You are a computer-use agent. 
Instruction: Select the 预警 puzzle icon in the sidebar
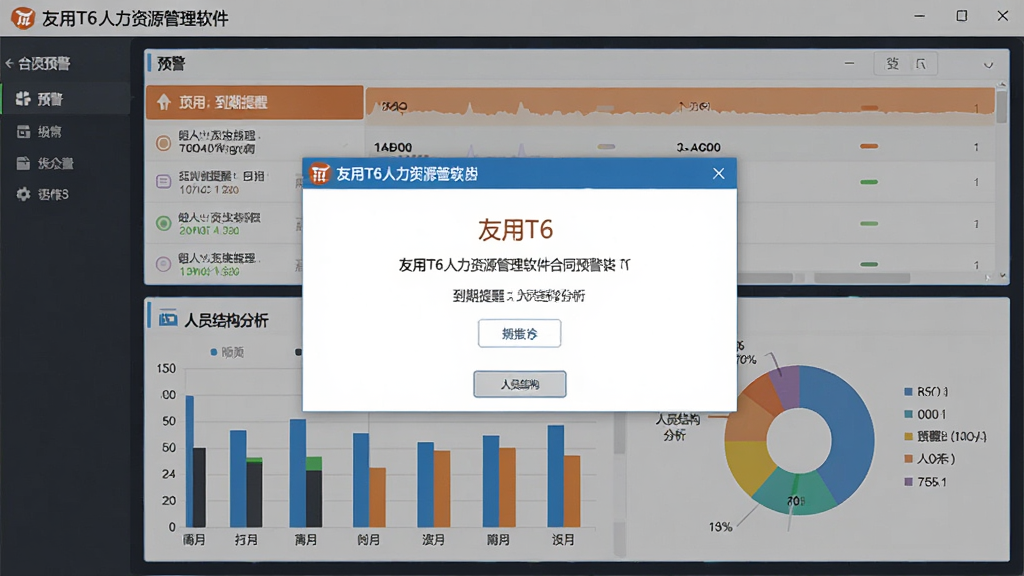point(24,99)
